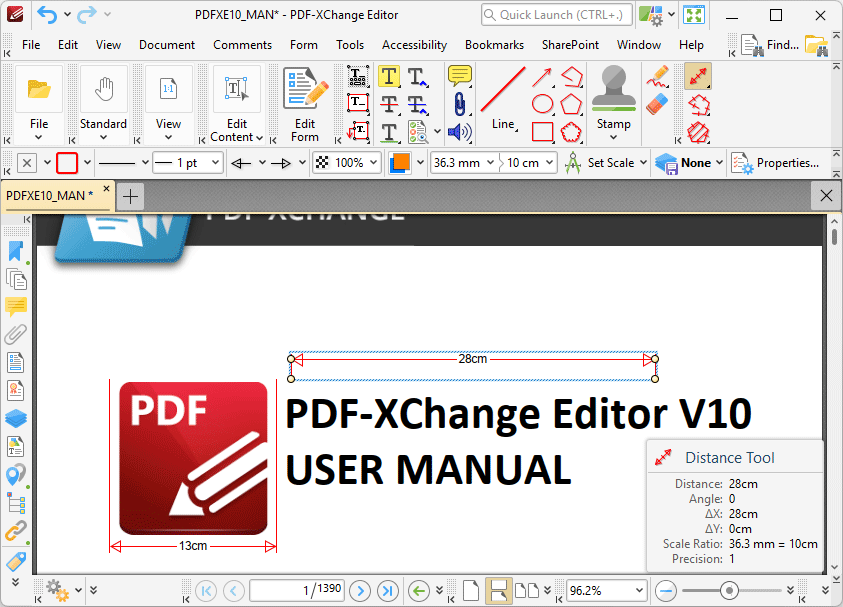Image resolution: width=843 pixels, height=607 pixels.
Task: Open the Document menu
Action: coord(167,45)
